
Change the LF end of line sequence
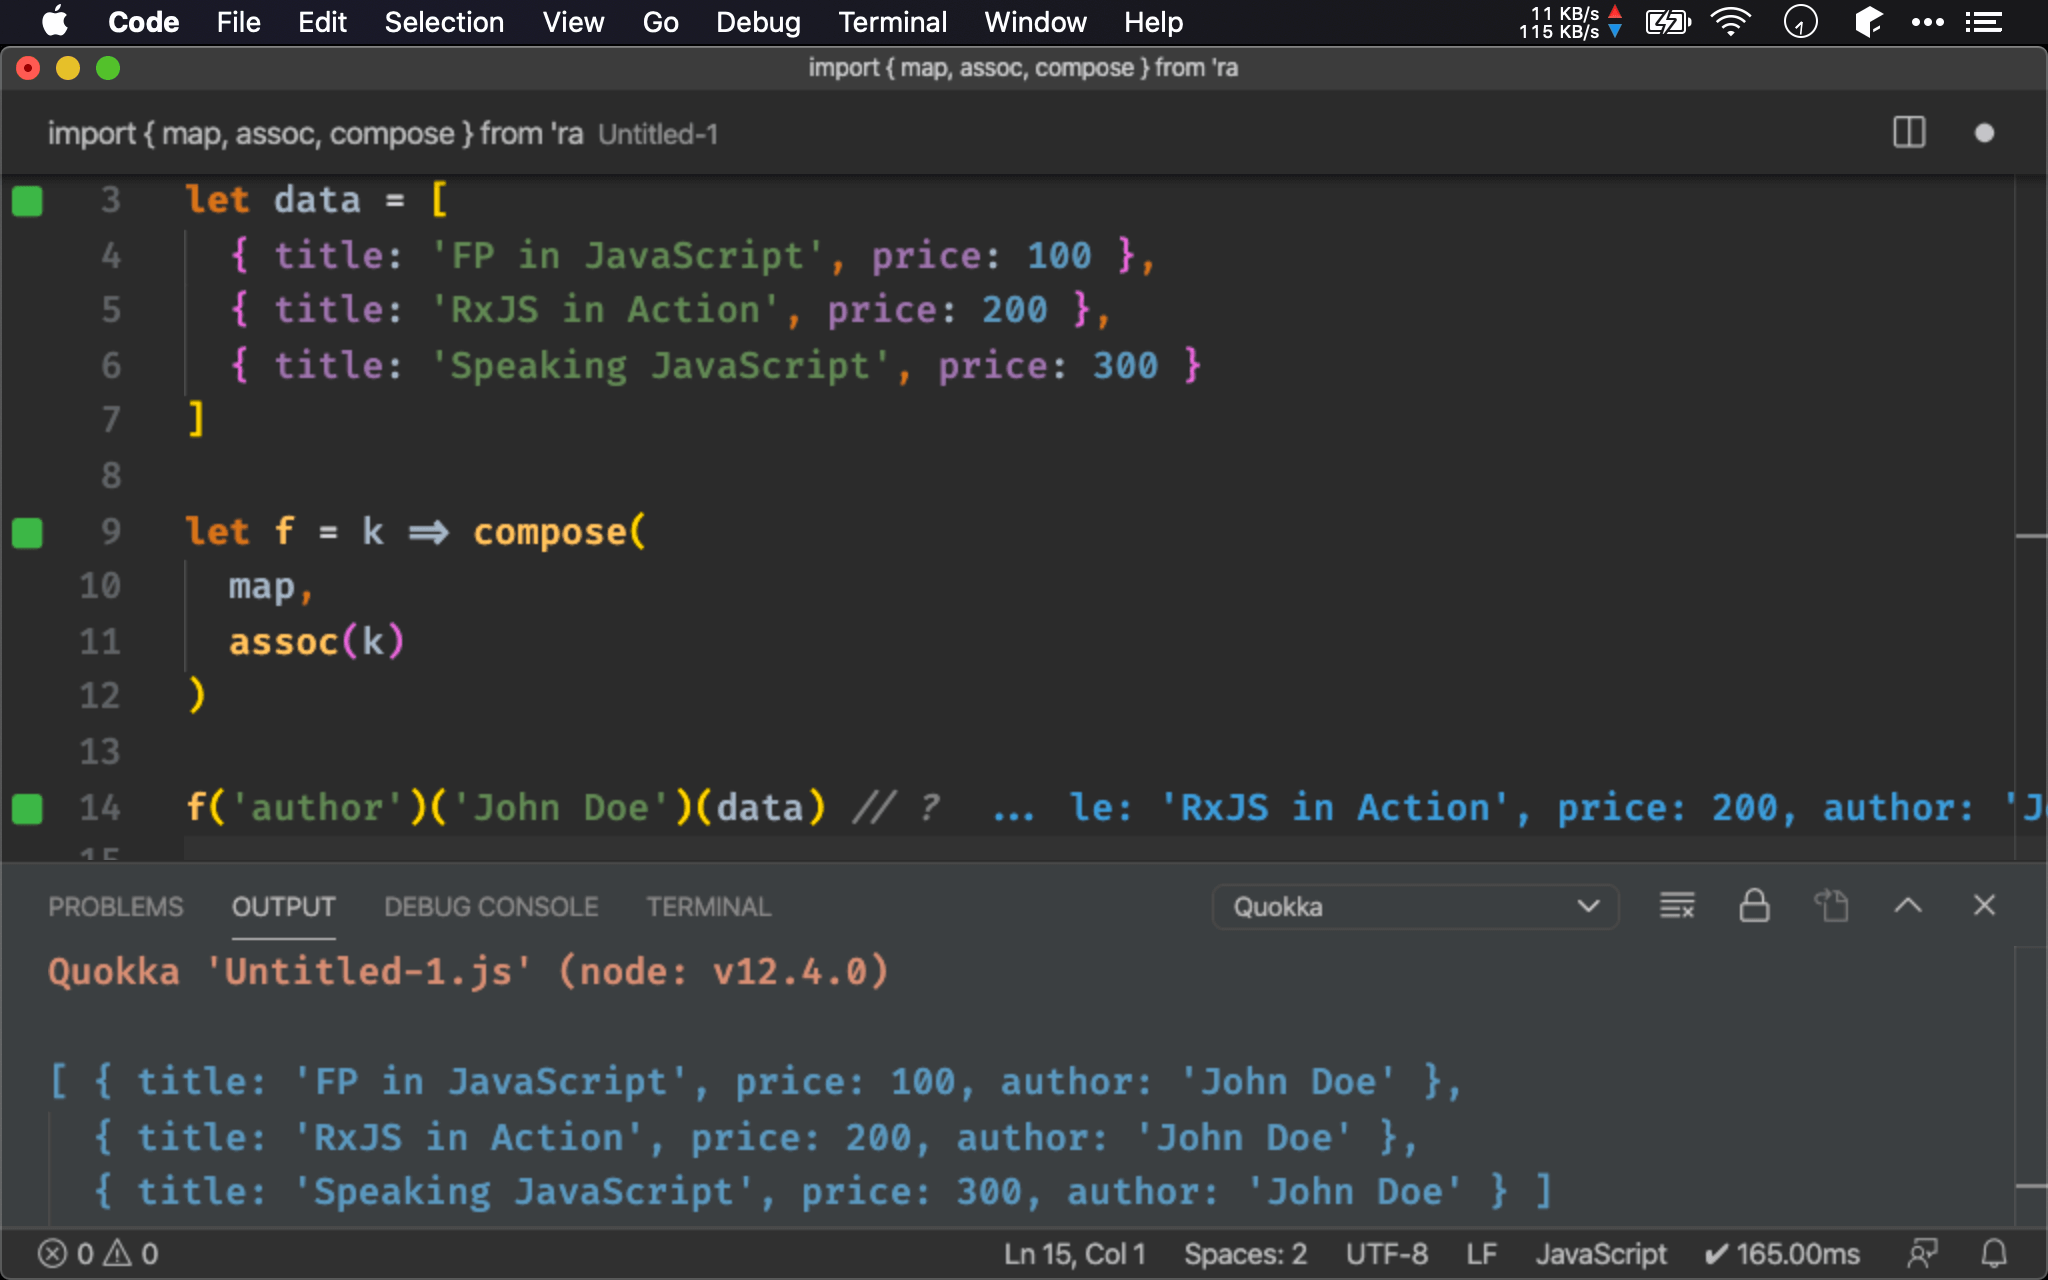point(1481,1254)
